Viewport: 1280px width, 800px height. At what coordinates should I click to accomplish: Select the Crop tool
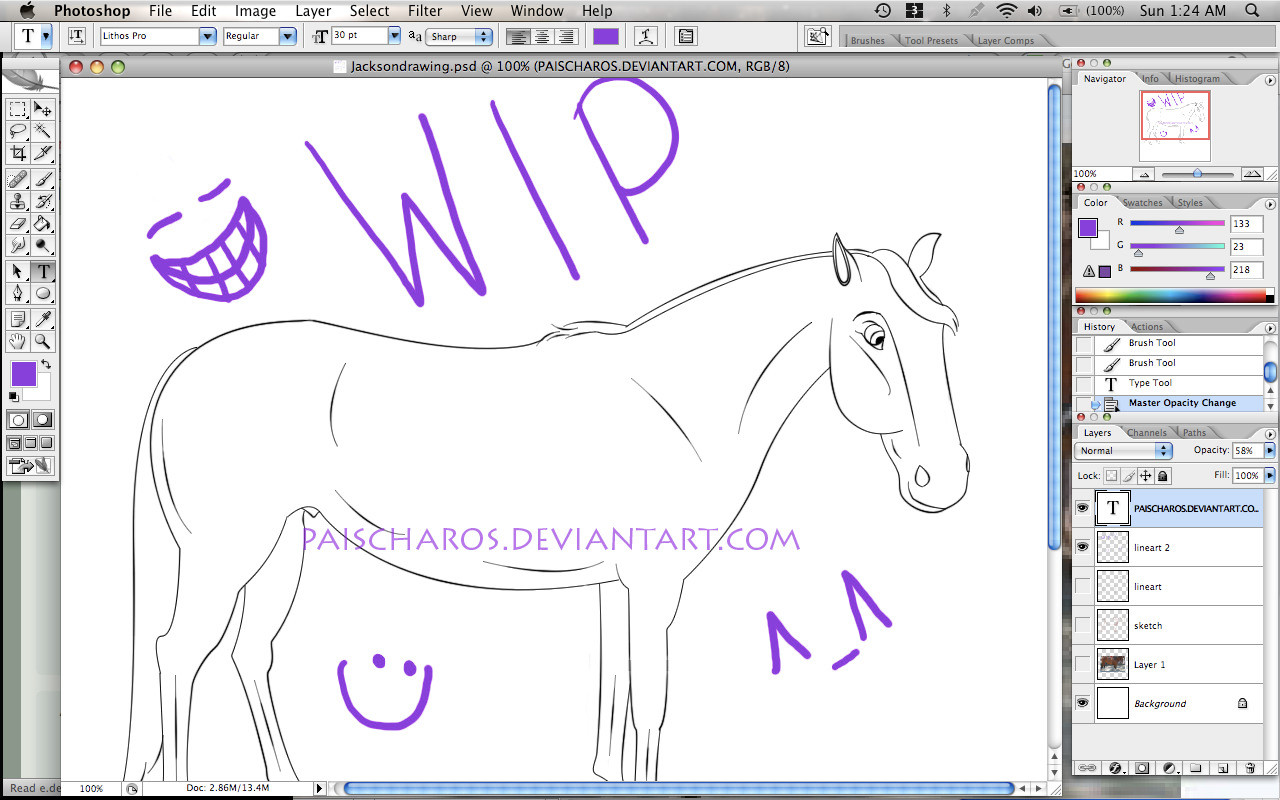click(18, 154)
